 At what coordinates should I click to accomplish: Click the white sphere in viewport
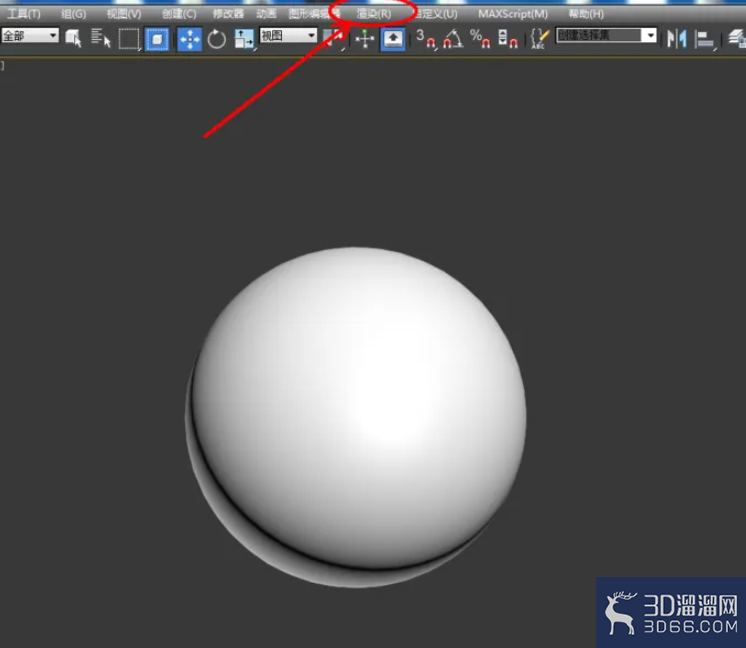point(356,417)
